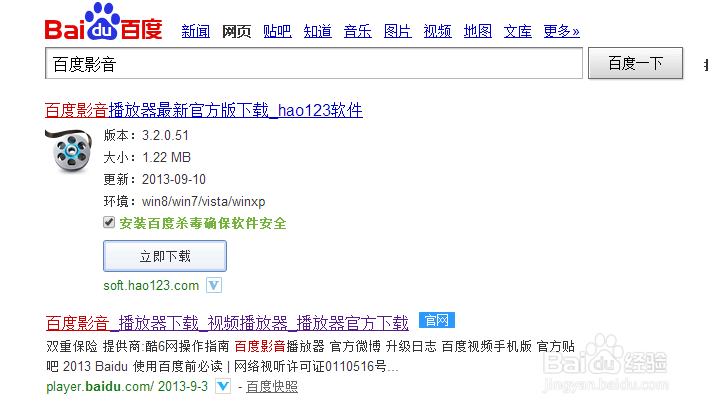Click the 安装百度杀毒确保软件安全 green label

point(203,223)
